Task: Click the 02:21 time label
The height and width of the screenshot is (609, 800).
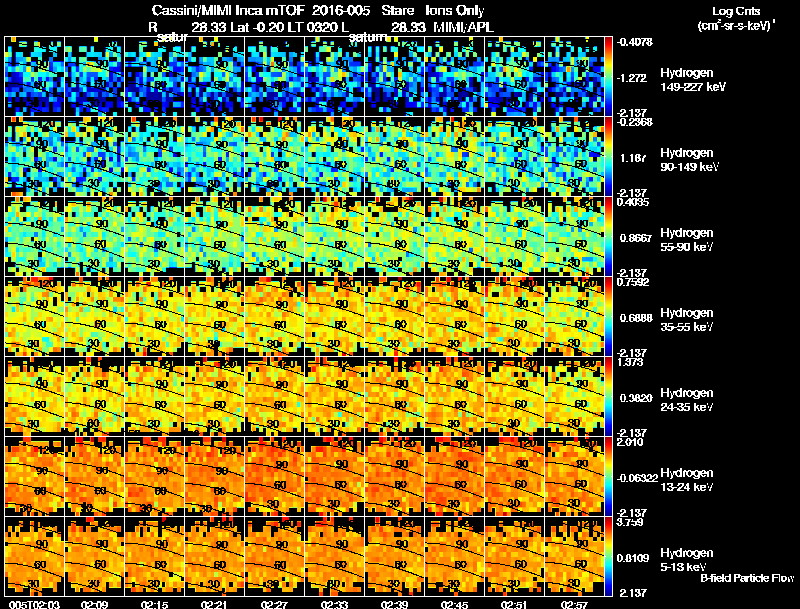Action: (214, 604)
